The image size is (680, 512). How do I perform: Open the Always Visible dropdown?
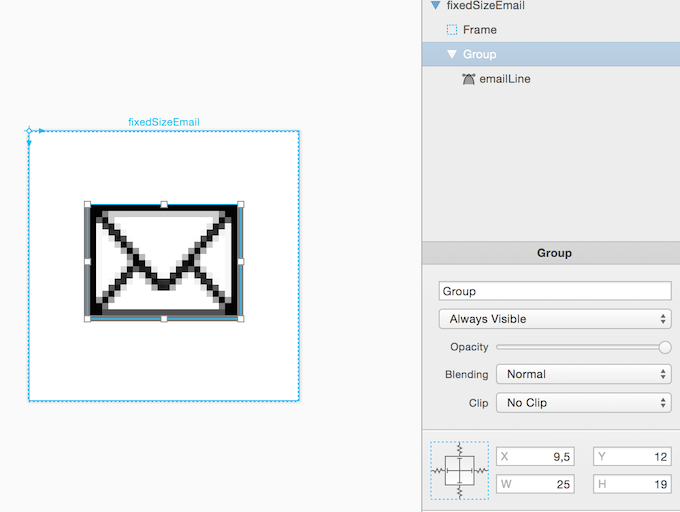pos(555,319)
